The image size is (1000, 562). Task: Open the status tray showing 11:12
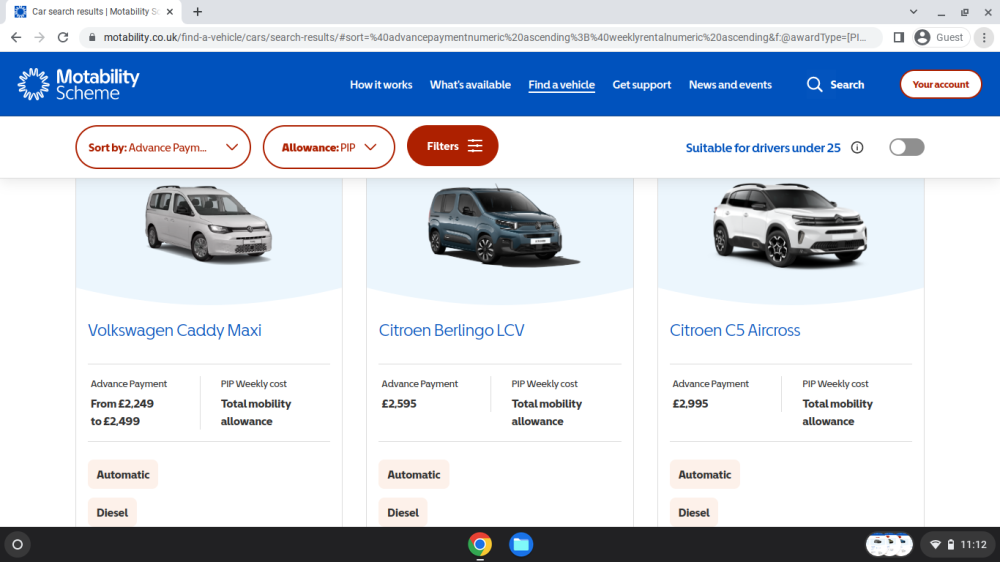pyautogui.click(x=959, y=544)
